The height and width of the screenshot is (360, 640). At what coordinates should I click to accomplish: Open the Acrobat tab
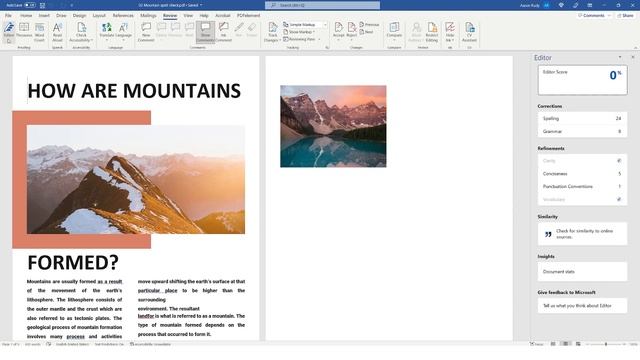[222, 16]
